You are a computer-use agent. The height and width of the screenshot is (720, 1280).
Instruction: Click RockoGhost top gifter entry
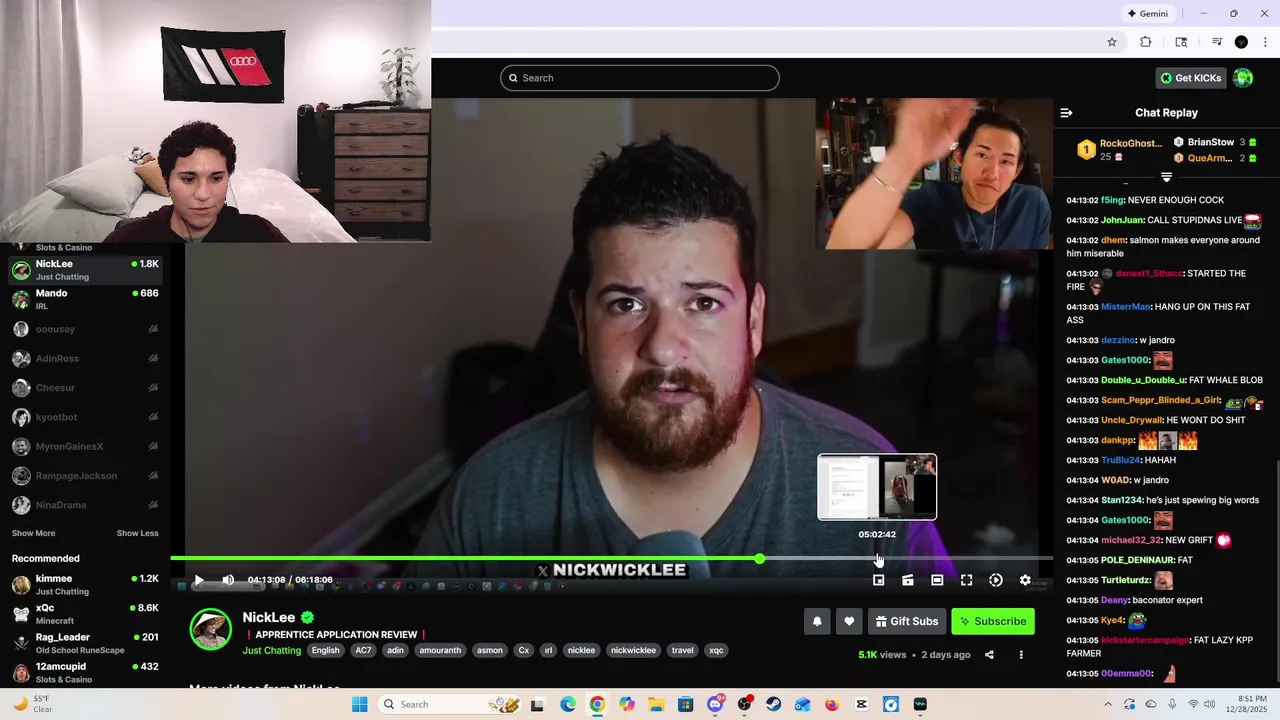pyautogui.click(x=1120, y=150)
